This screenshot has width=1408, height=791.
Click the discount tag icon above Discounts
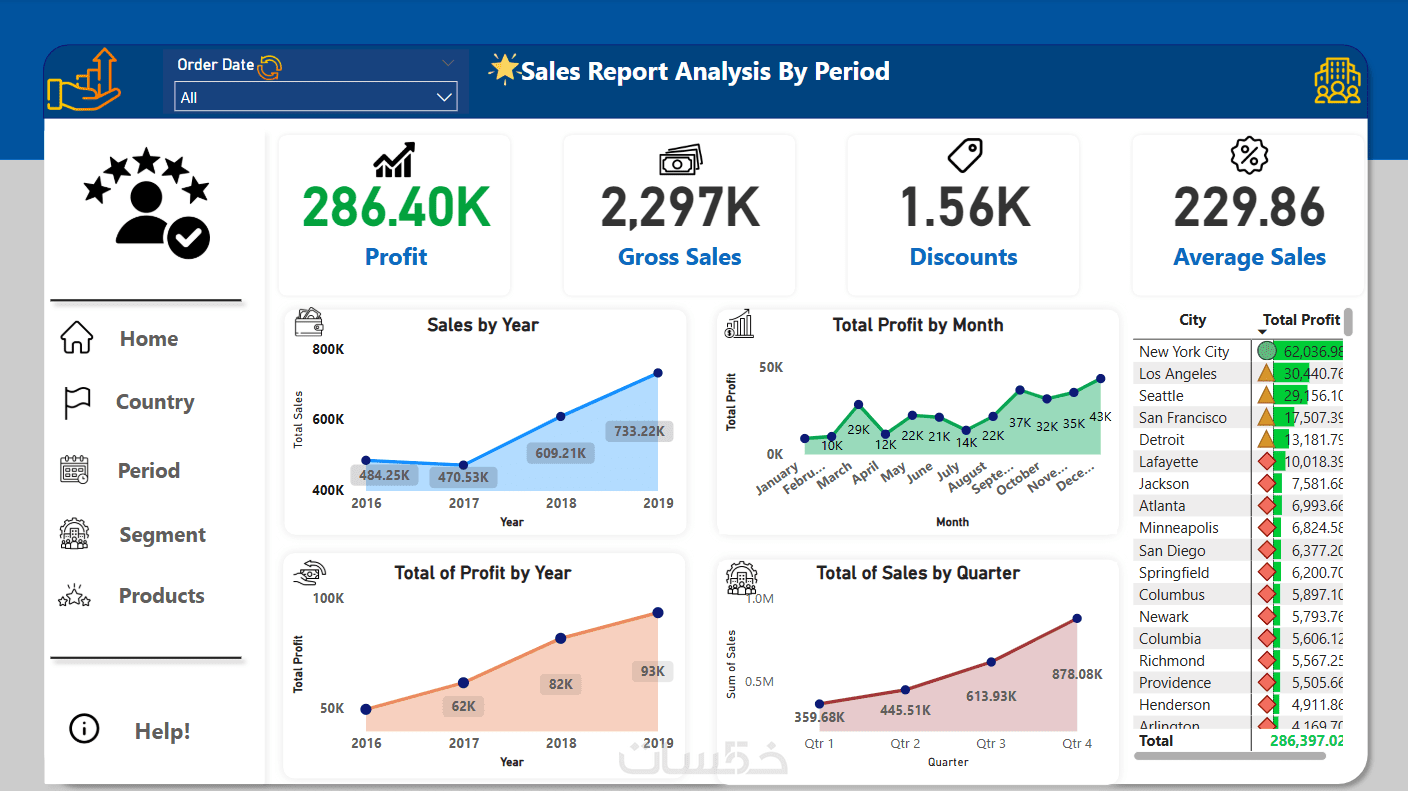(965, 156)
